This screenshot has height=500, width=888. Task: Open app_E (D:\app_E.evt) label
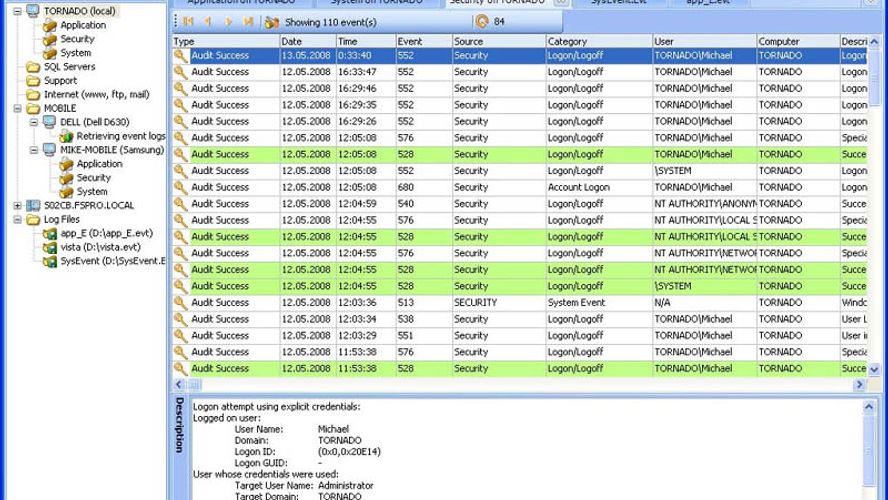106,233
